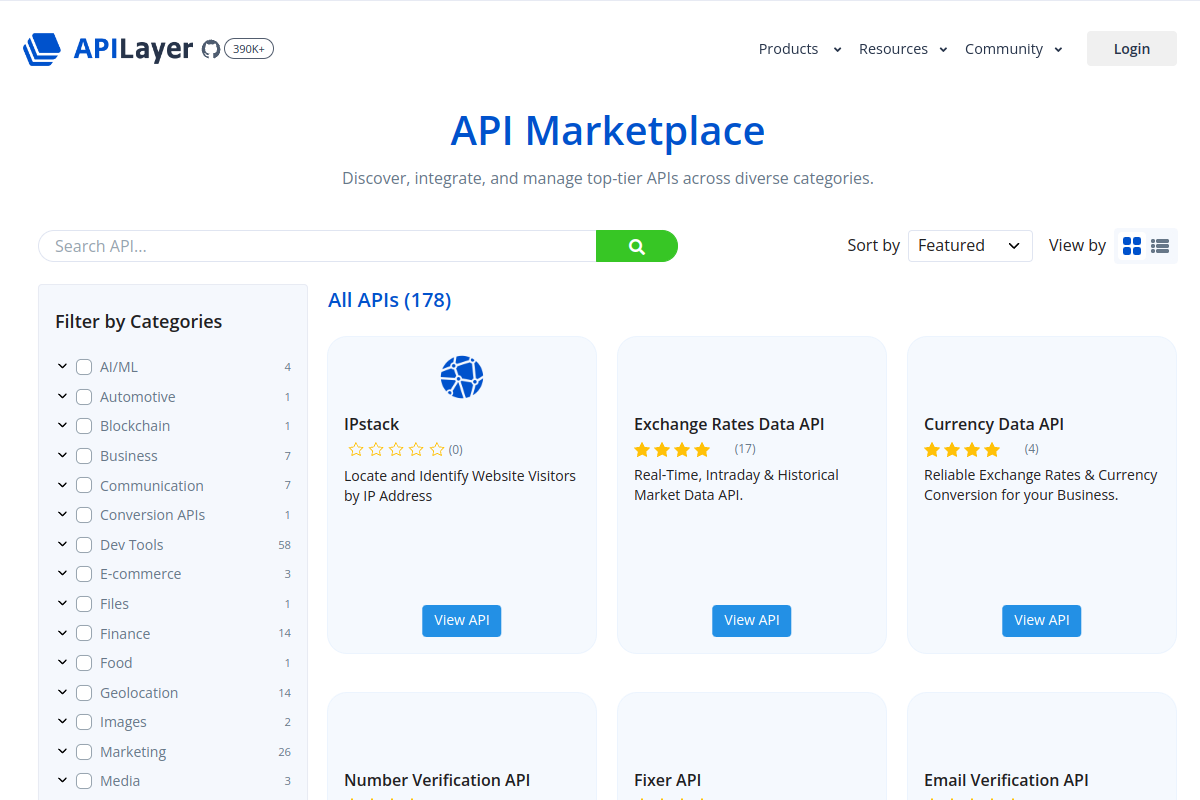Check the Conversion APIs checkbox

(84, 515)
